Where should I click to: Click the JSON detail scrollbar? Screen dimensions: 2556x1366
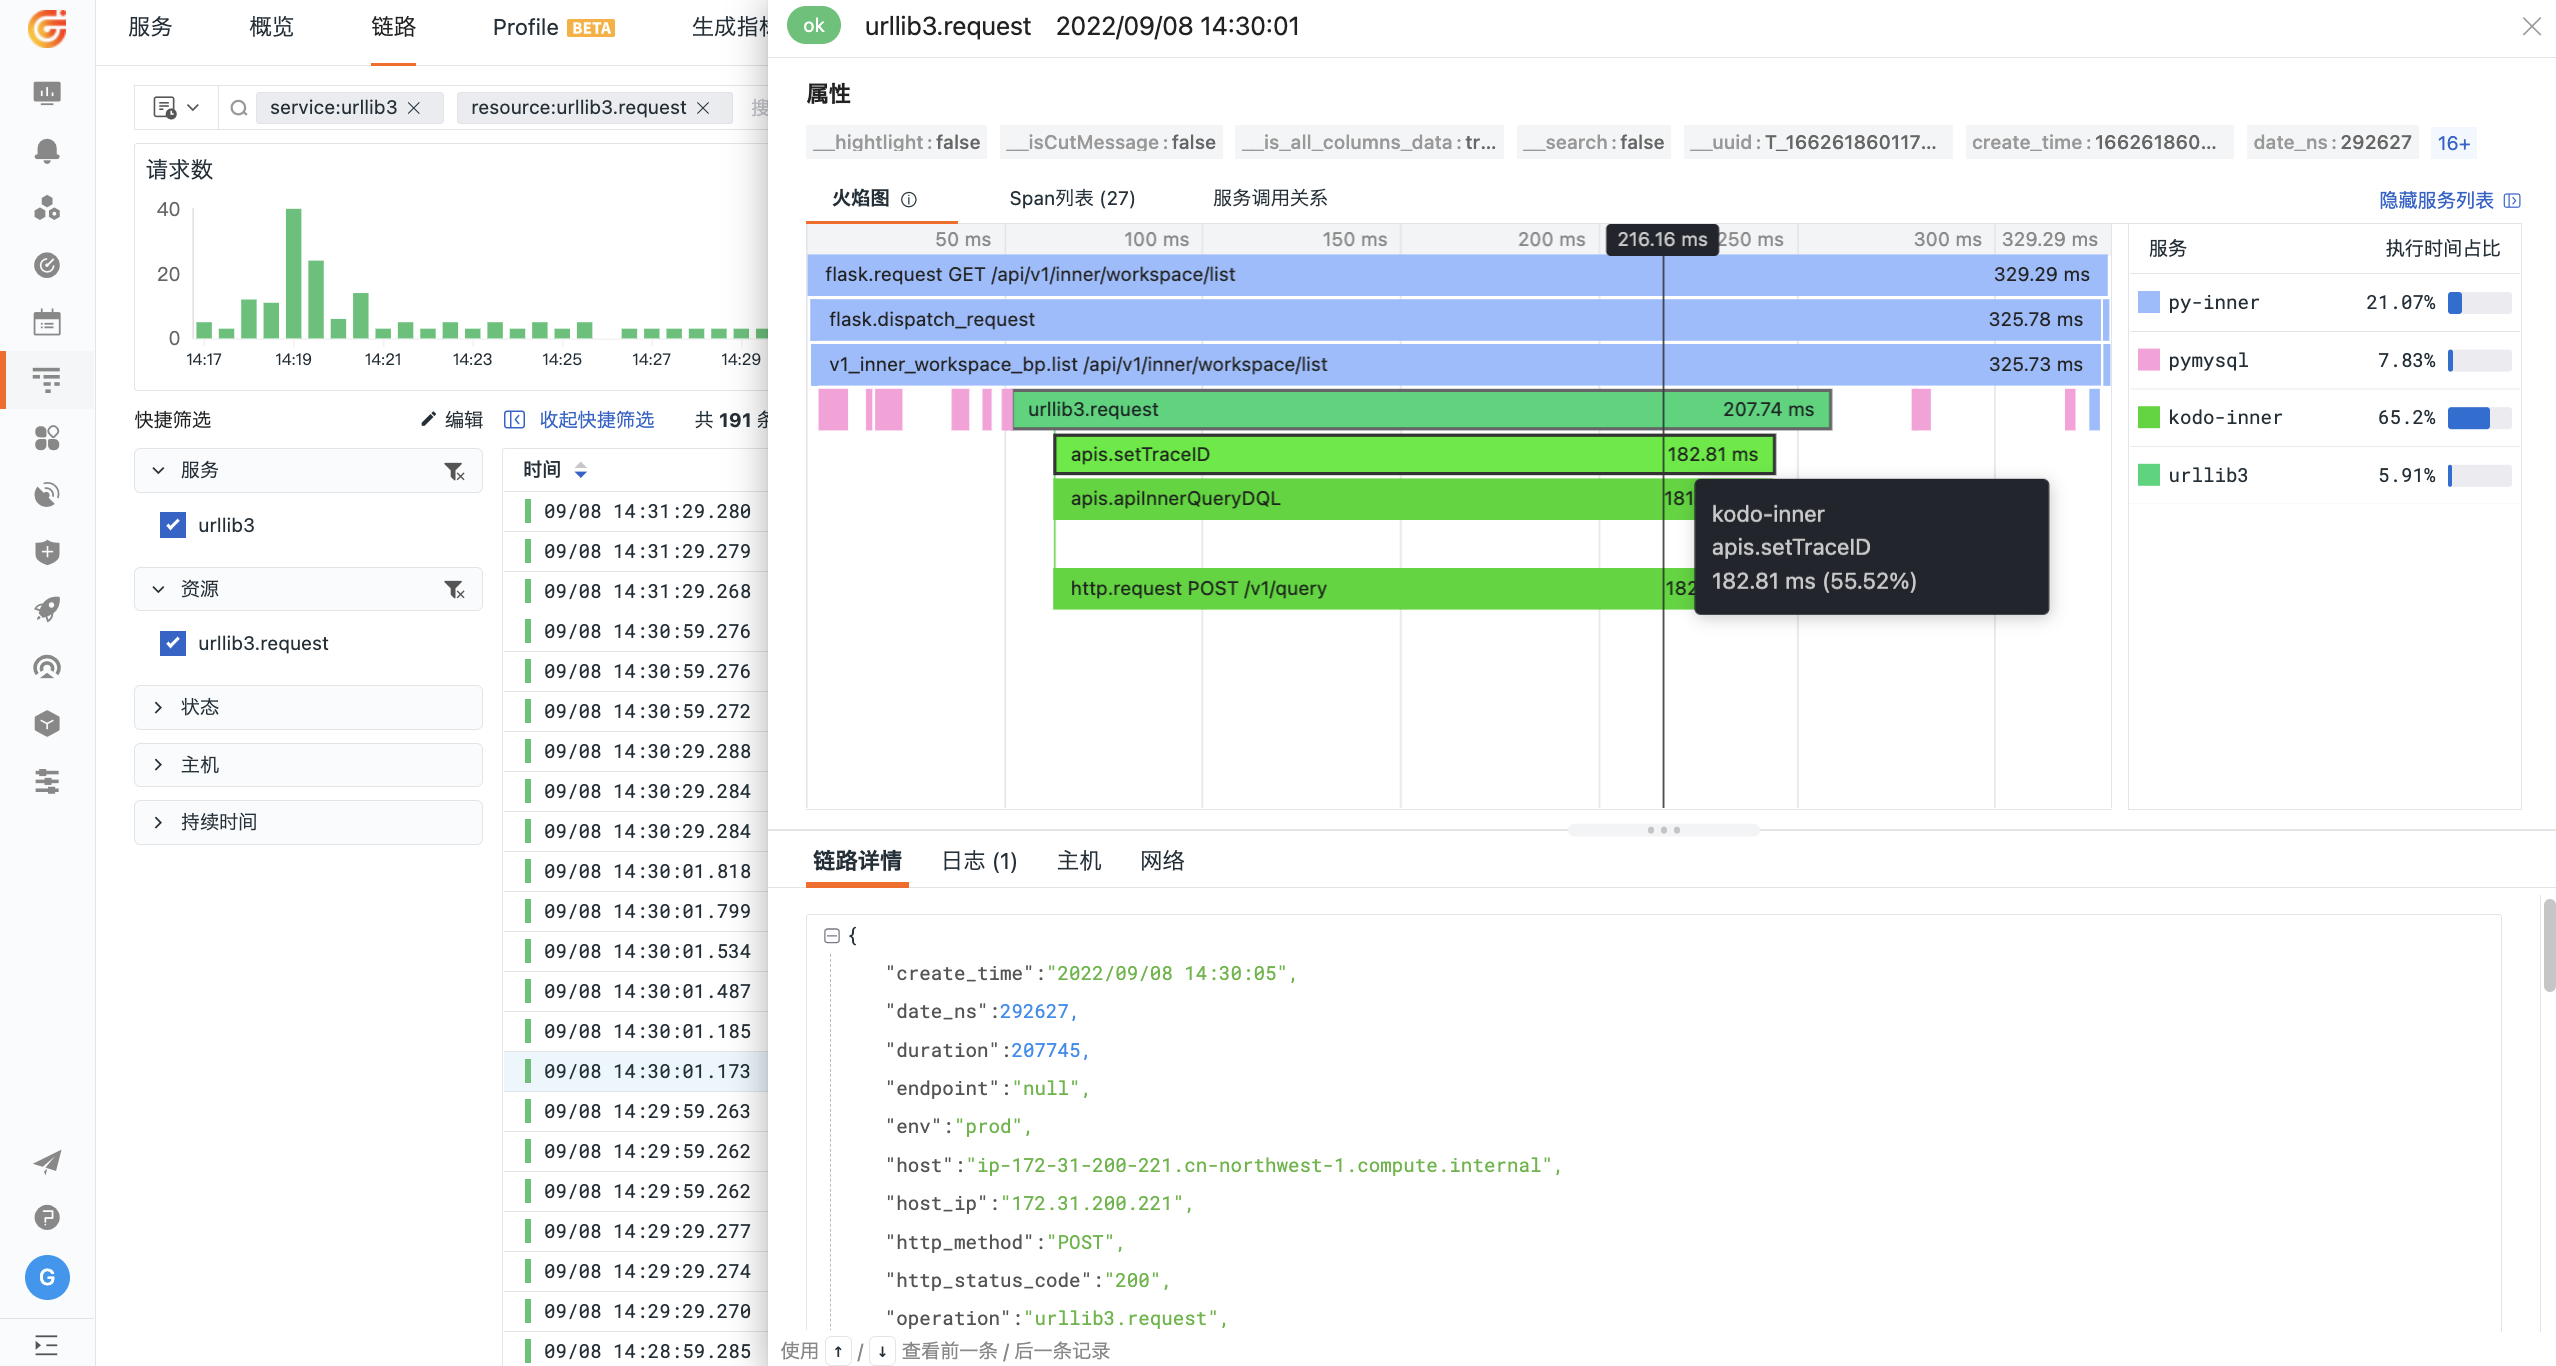point(2548,945)
